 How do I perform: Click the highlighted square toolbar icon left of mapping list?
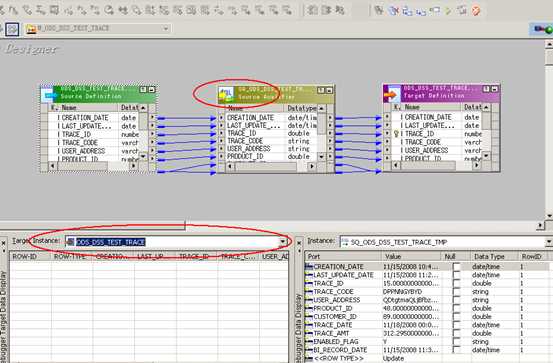pyautogui.click(x=12, y=29)
